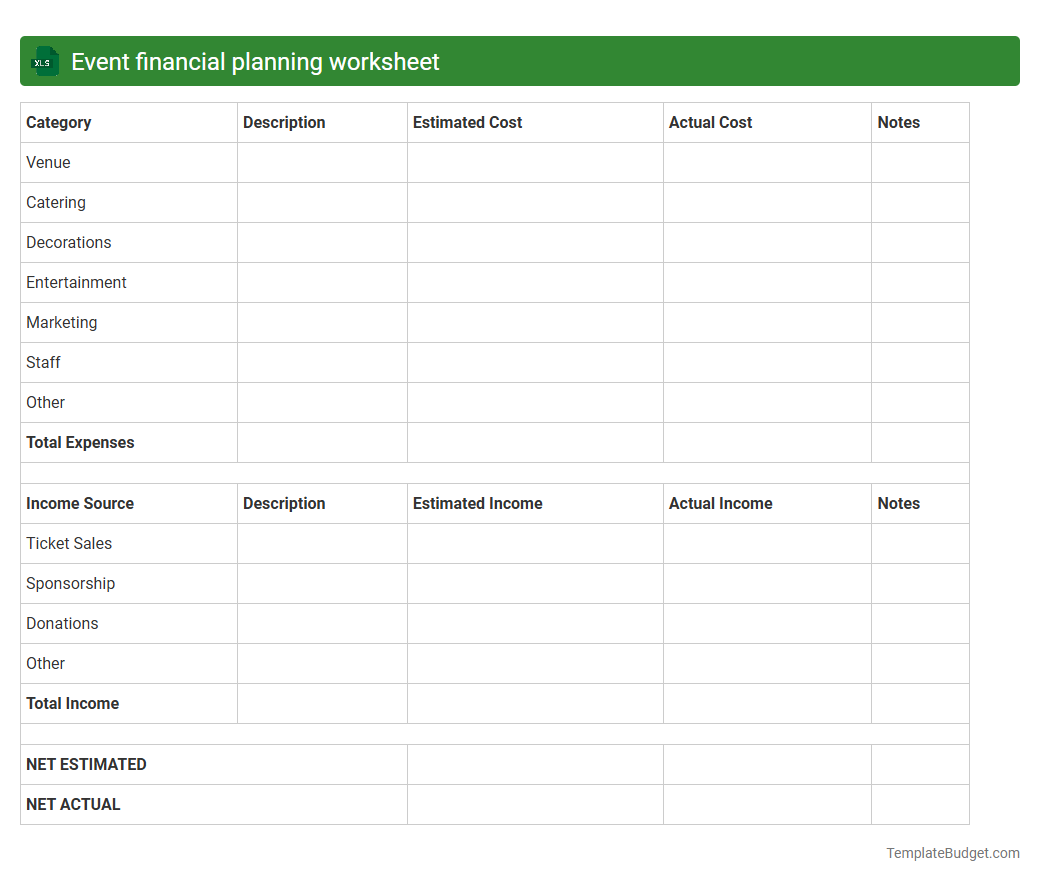Select the Staff row label

coord(43,362)
